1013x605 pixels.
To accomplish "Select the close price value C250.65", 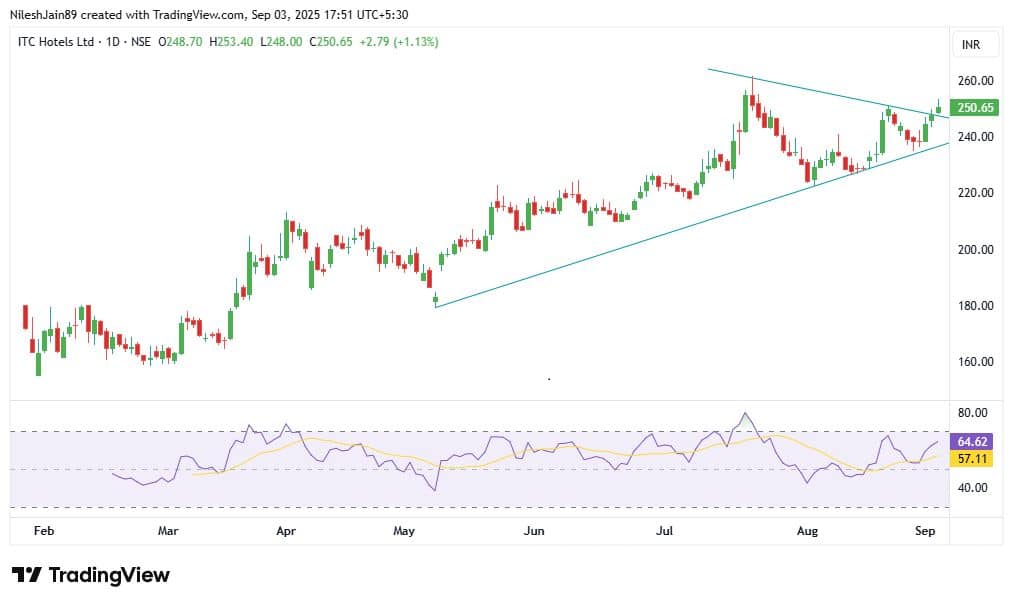I will pyautogui.click(x=331, y=42).
